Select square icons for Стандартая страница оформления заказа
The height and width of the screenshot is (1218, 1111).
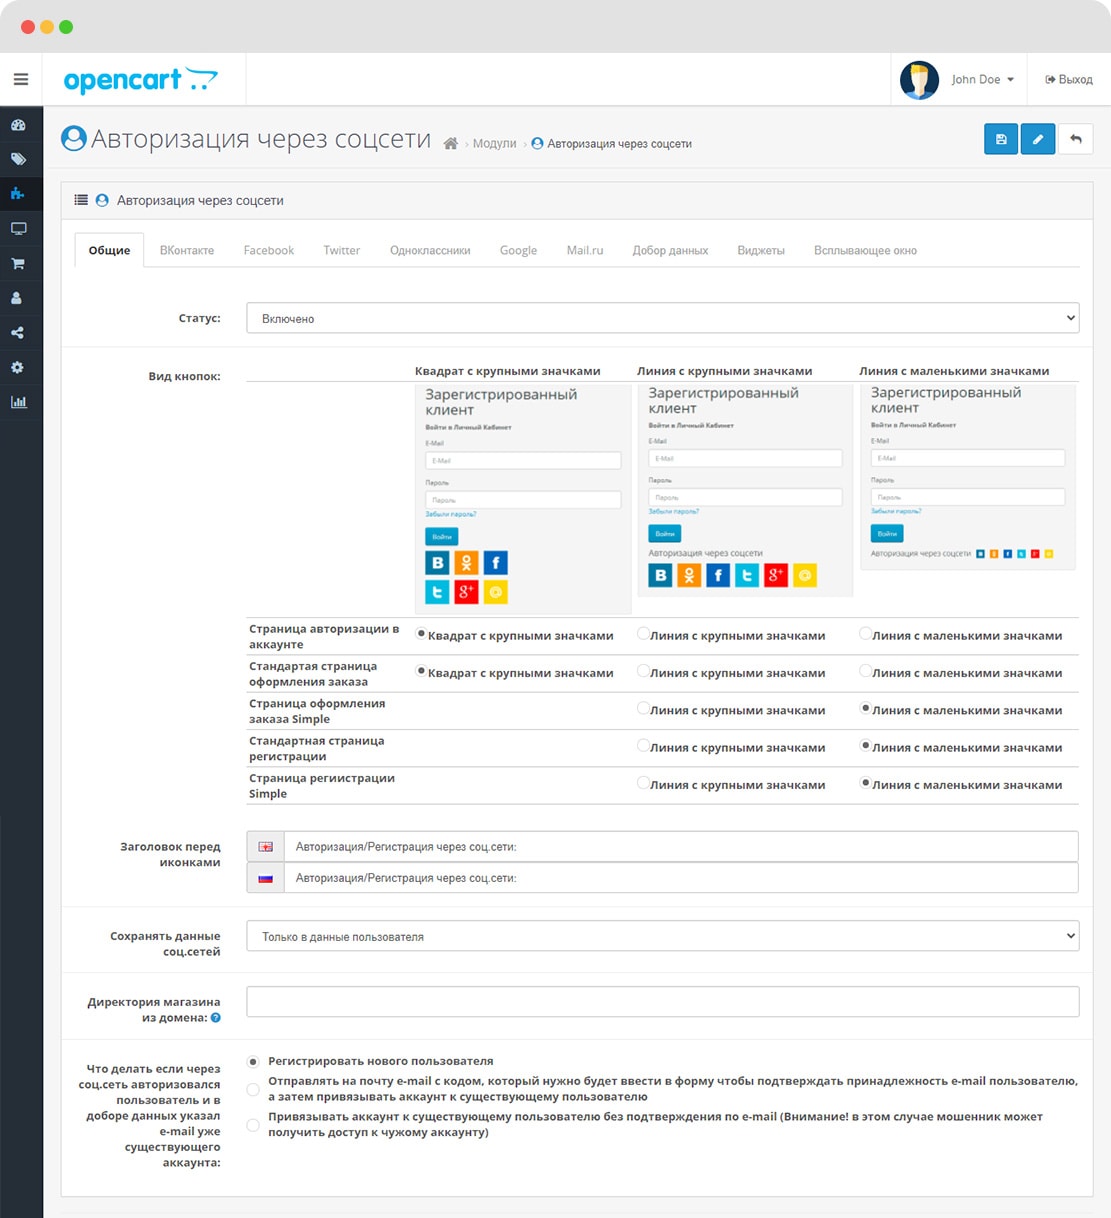coord(421,671)
